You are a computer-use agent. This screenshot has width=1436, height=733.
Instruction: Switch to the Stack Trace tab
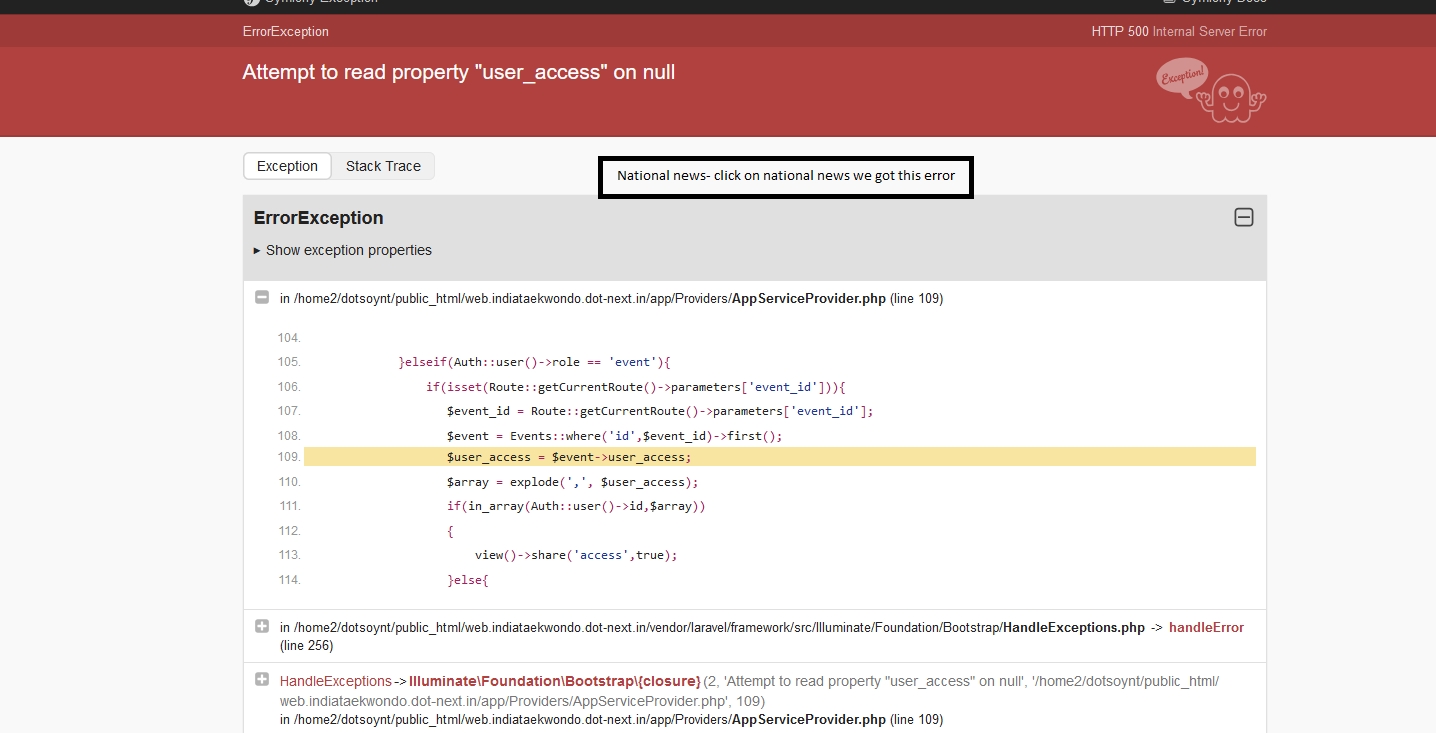click(x=383, y=166)
